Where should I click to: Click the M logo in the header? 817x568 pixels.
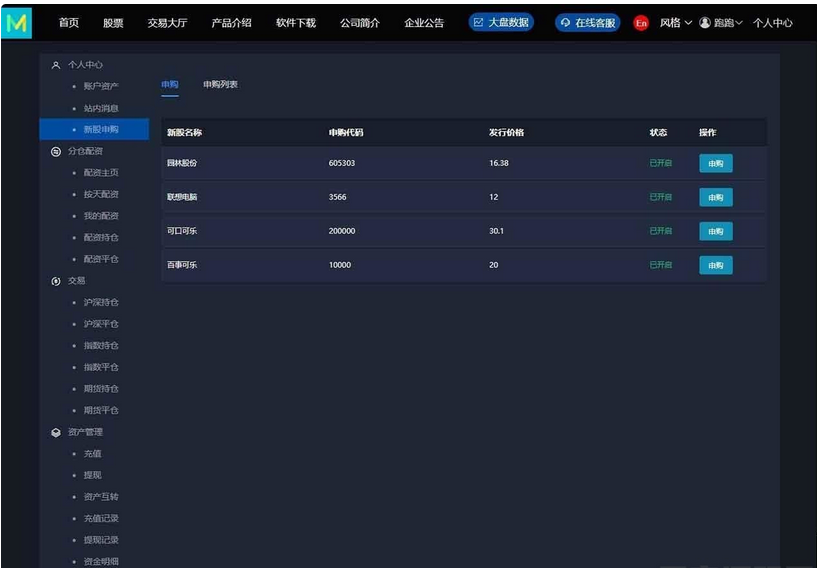point(17,23)
